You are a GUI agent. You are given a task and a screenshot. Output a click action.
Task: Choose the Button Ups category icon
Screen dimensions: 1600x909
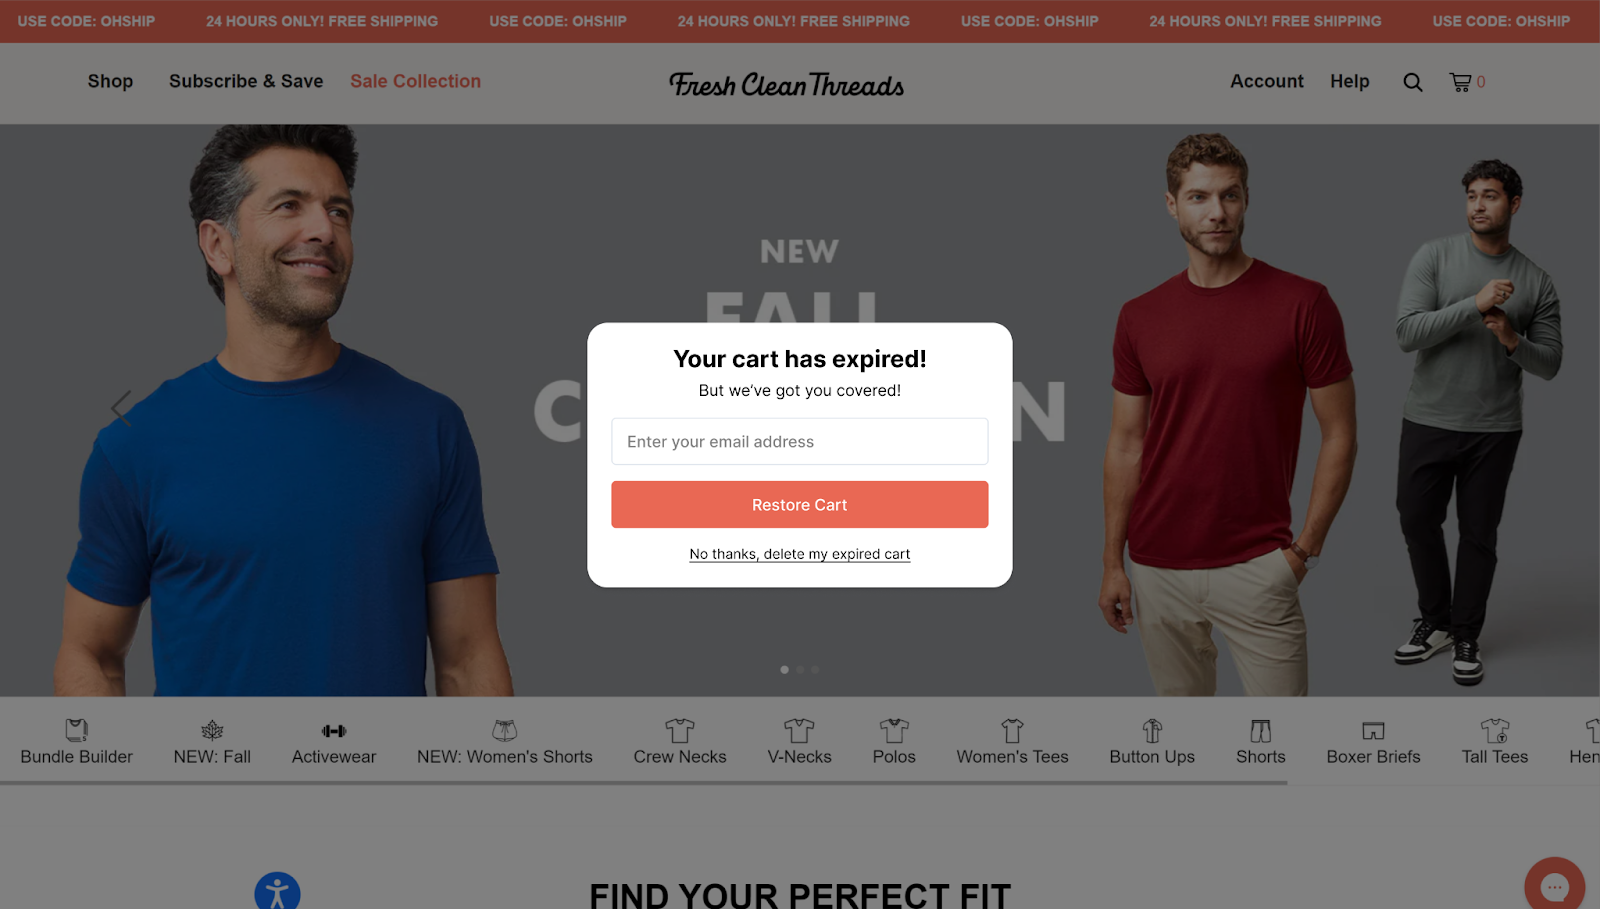1152,730
